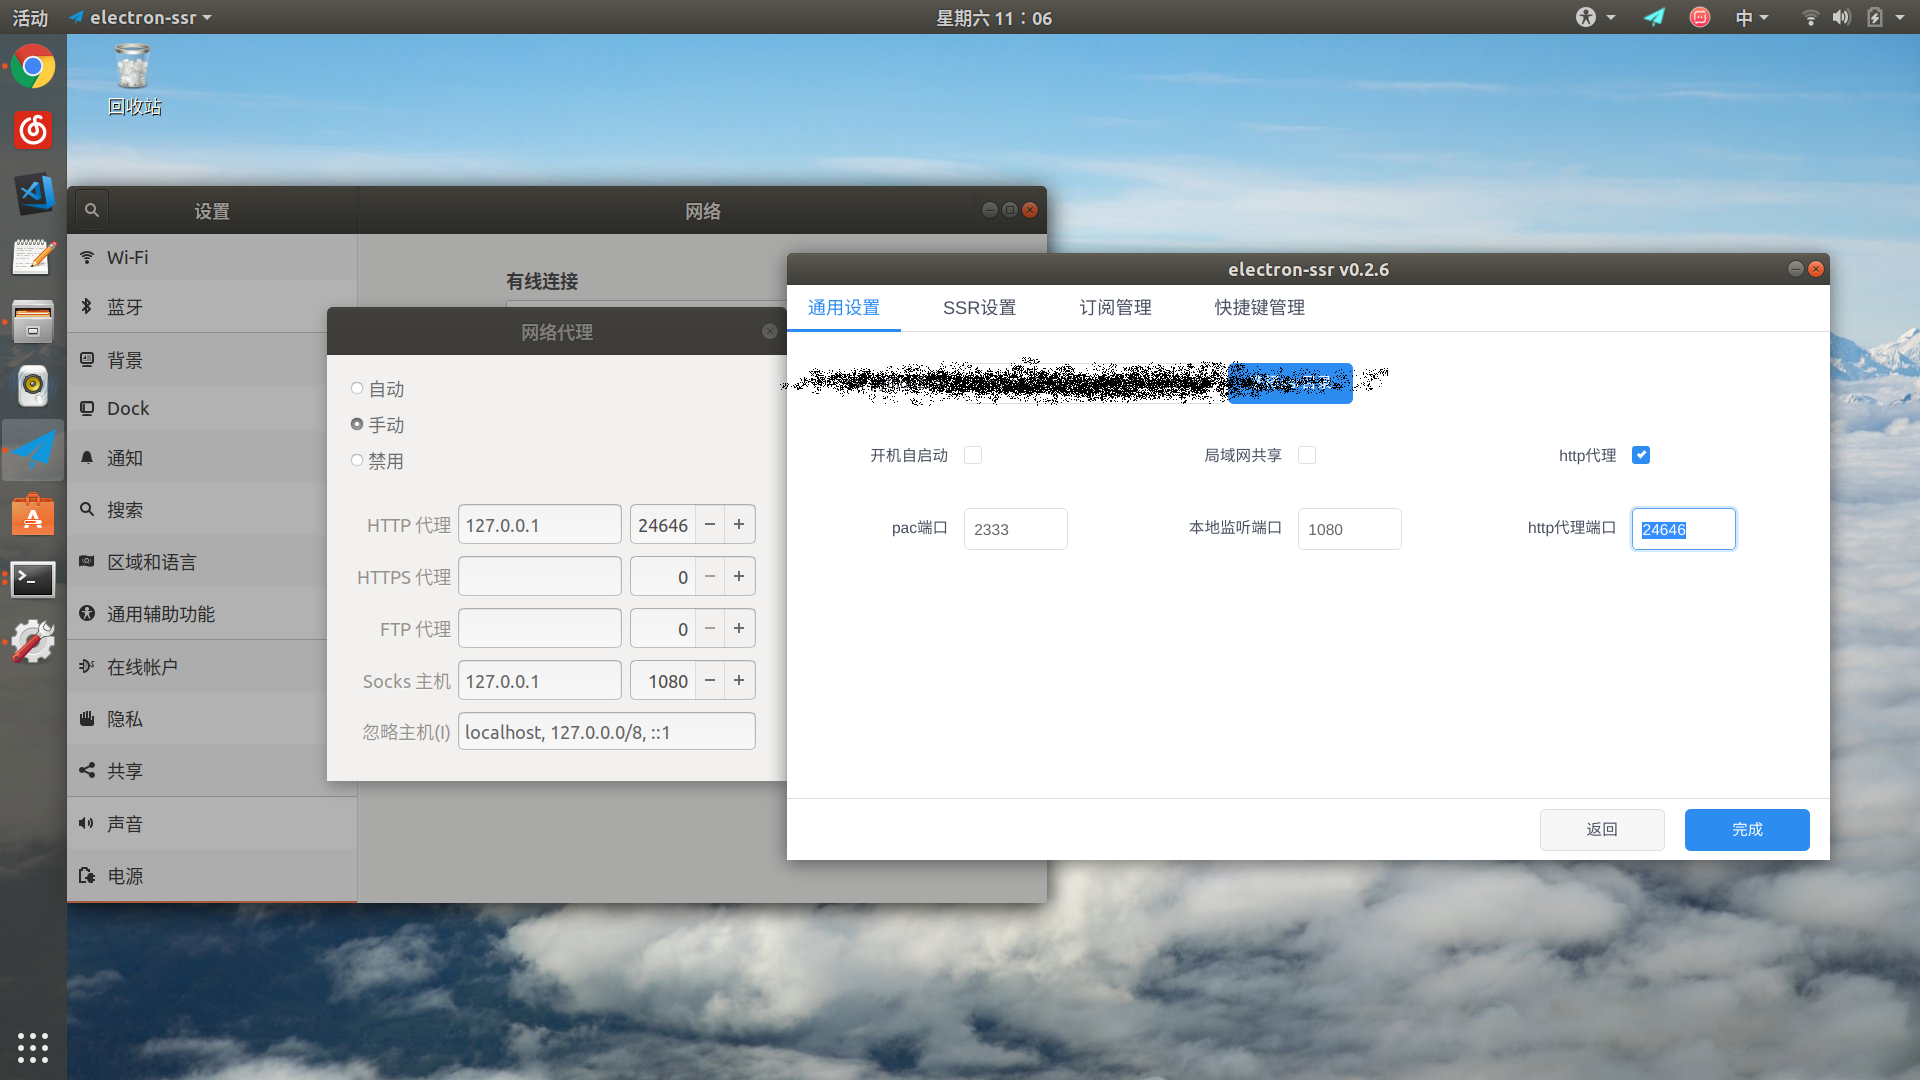Decrease HTTP 代理 port with minus
Viewport: 1920px width, 1080px height.
710,525
